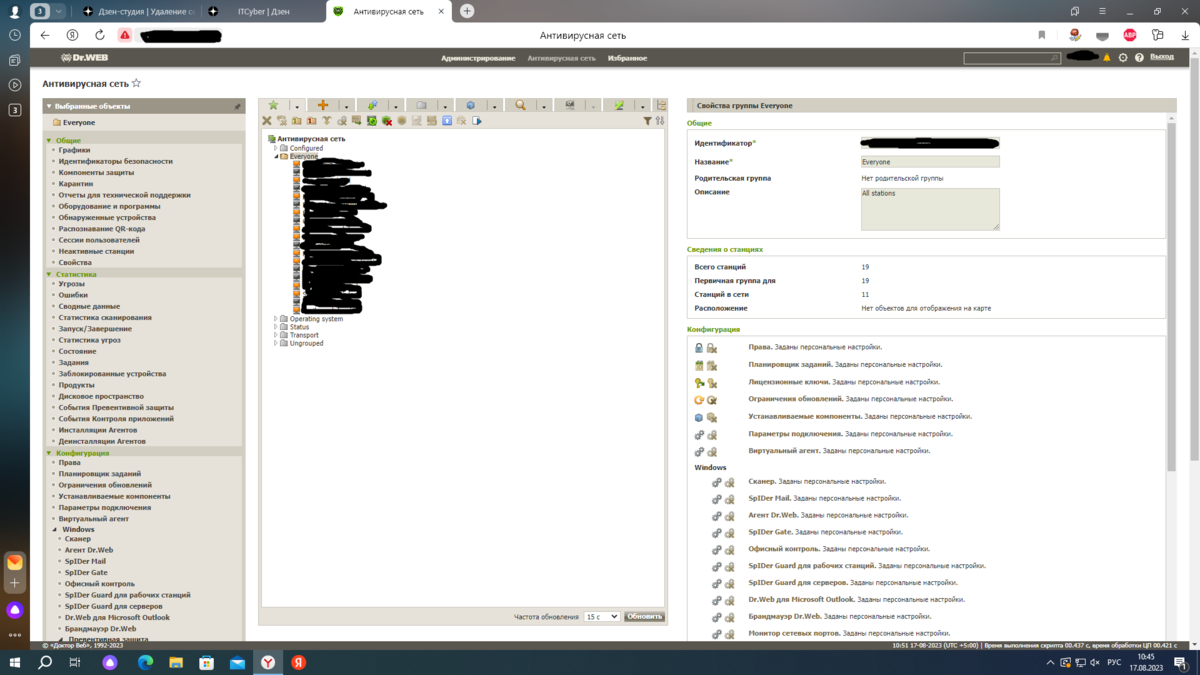The height and width of the screenshot is (675, 1200).
Task: Click the hierarchy tree icon at the toolbar's right end
Action: (x=661, y=105)
